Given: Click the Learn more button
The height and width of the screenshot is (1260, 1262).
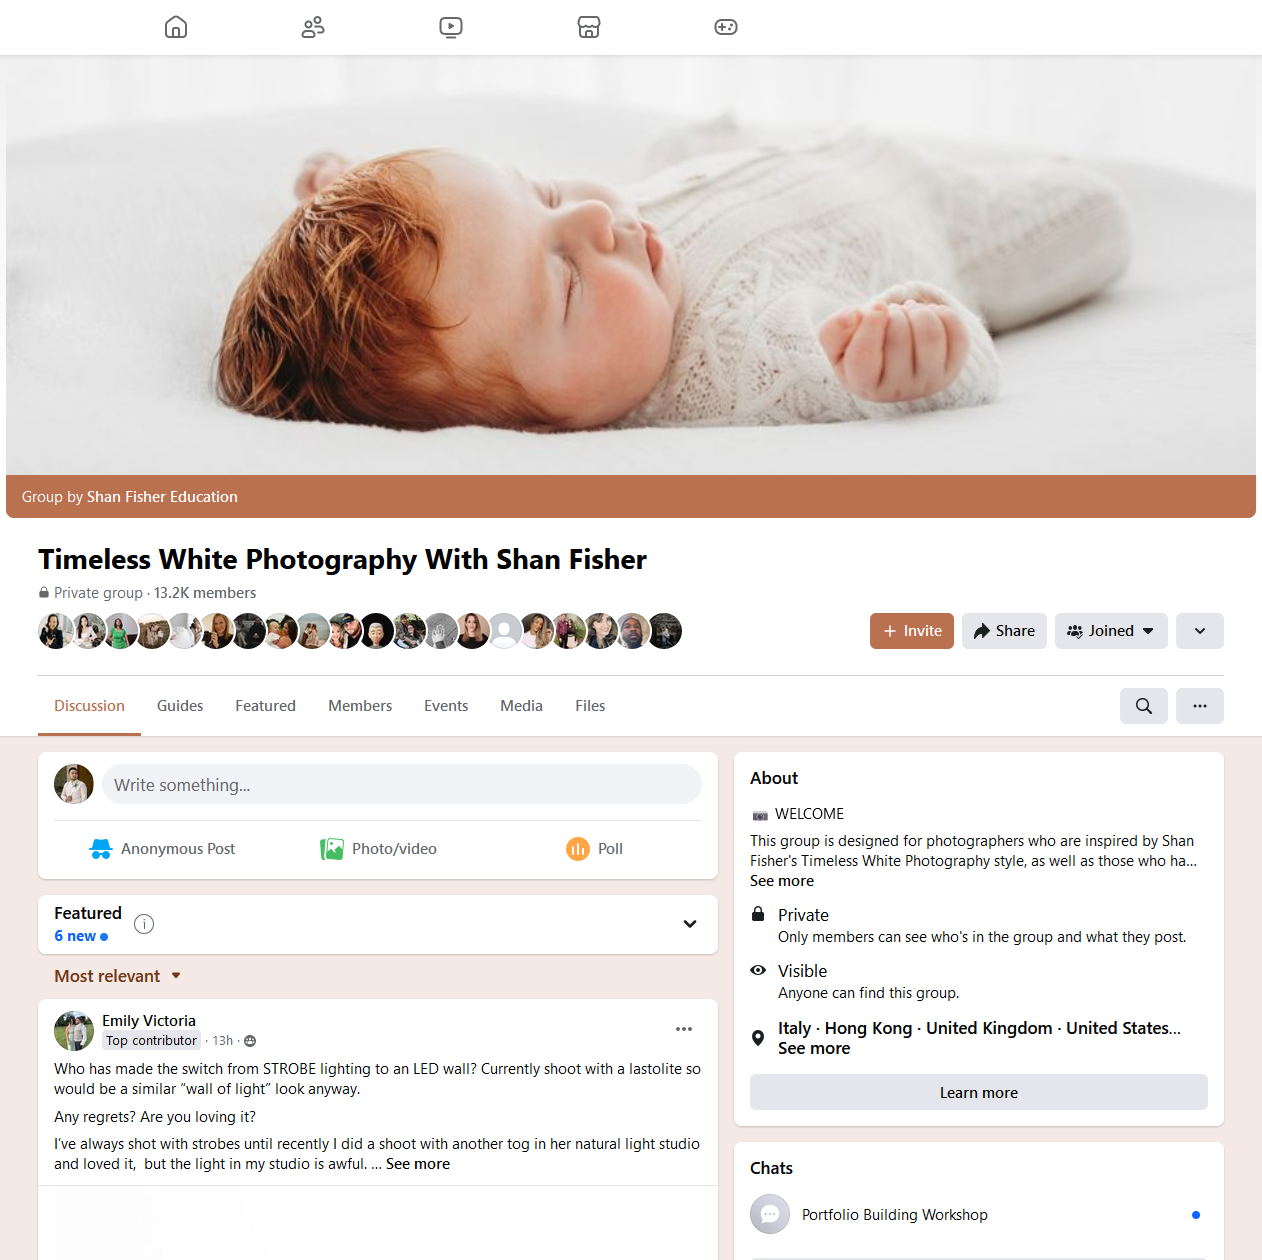Looking at the screenshot, I should point(979,1092).
